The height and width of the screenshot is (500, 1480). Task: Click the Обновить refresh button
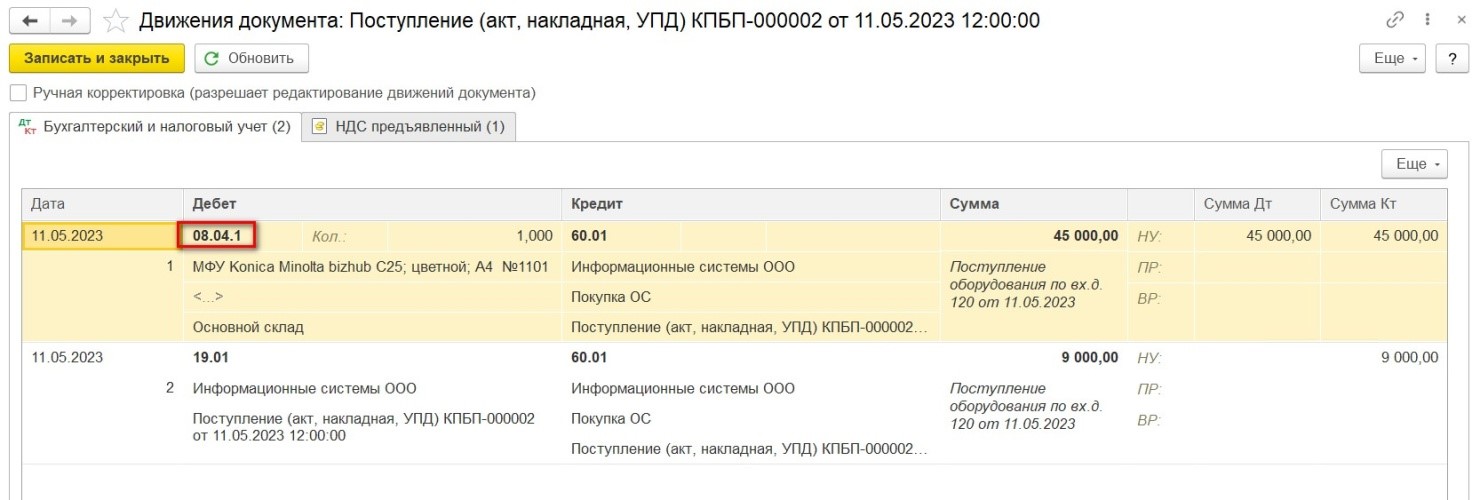[251, 58]
